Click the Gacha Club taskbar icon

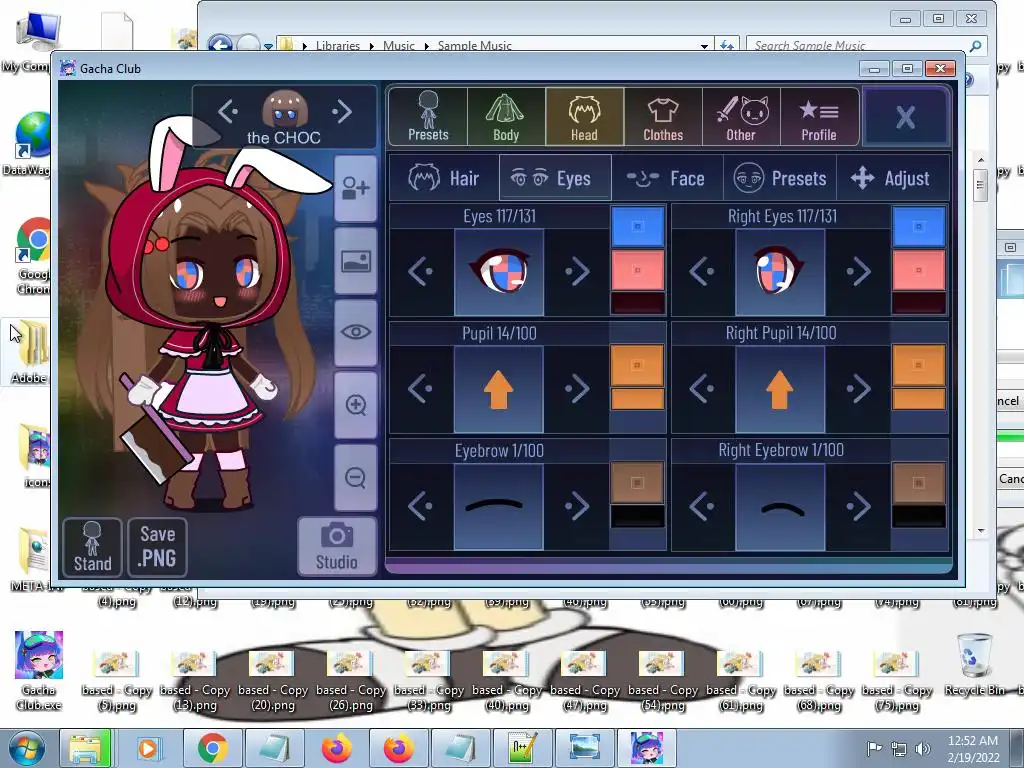pos(647,748)
